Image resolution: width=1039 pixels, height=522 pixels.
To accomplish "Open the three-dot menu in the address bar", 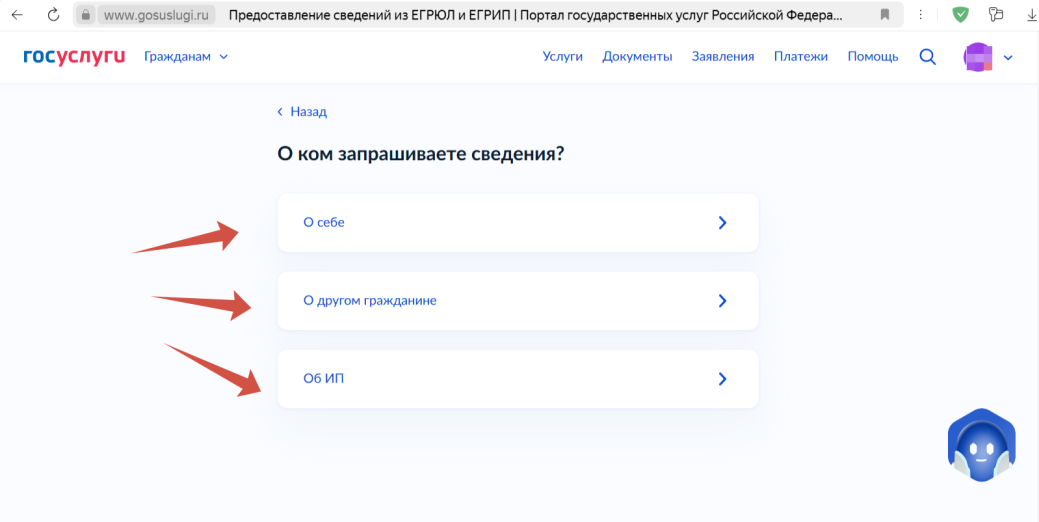I will coord(921,15).
